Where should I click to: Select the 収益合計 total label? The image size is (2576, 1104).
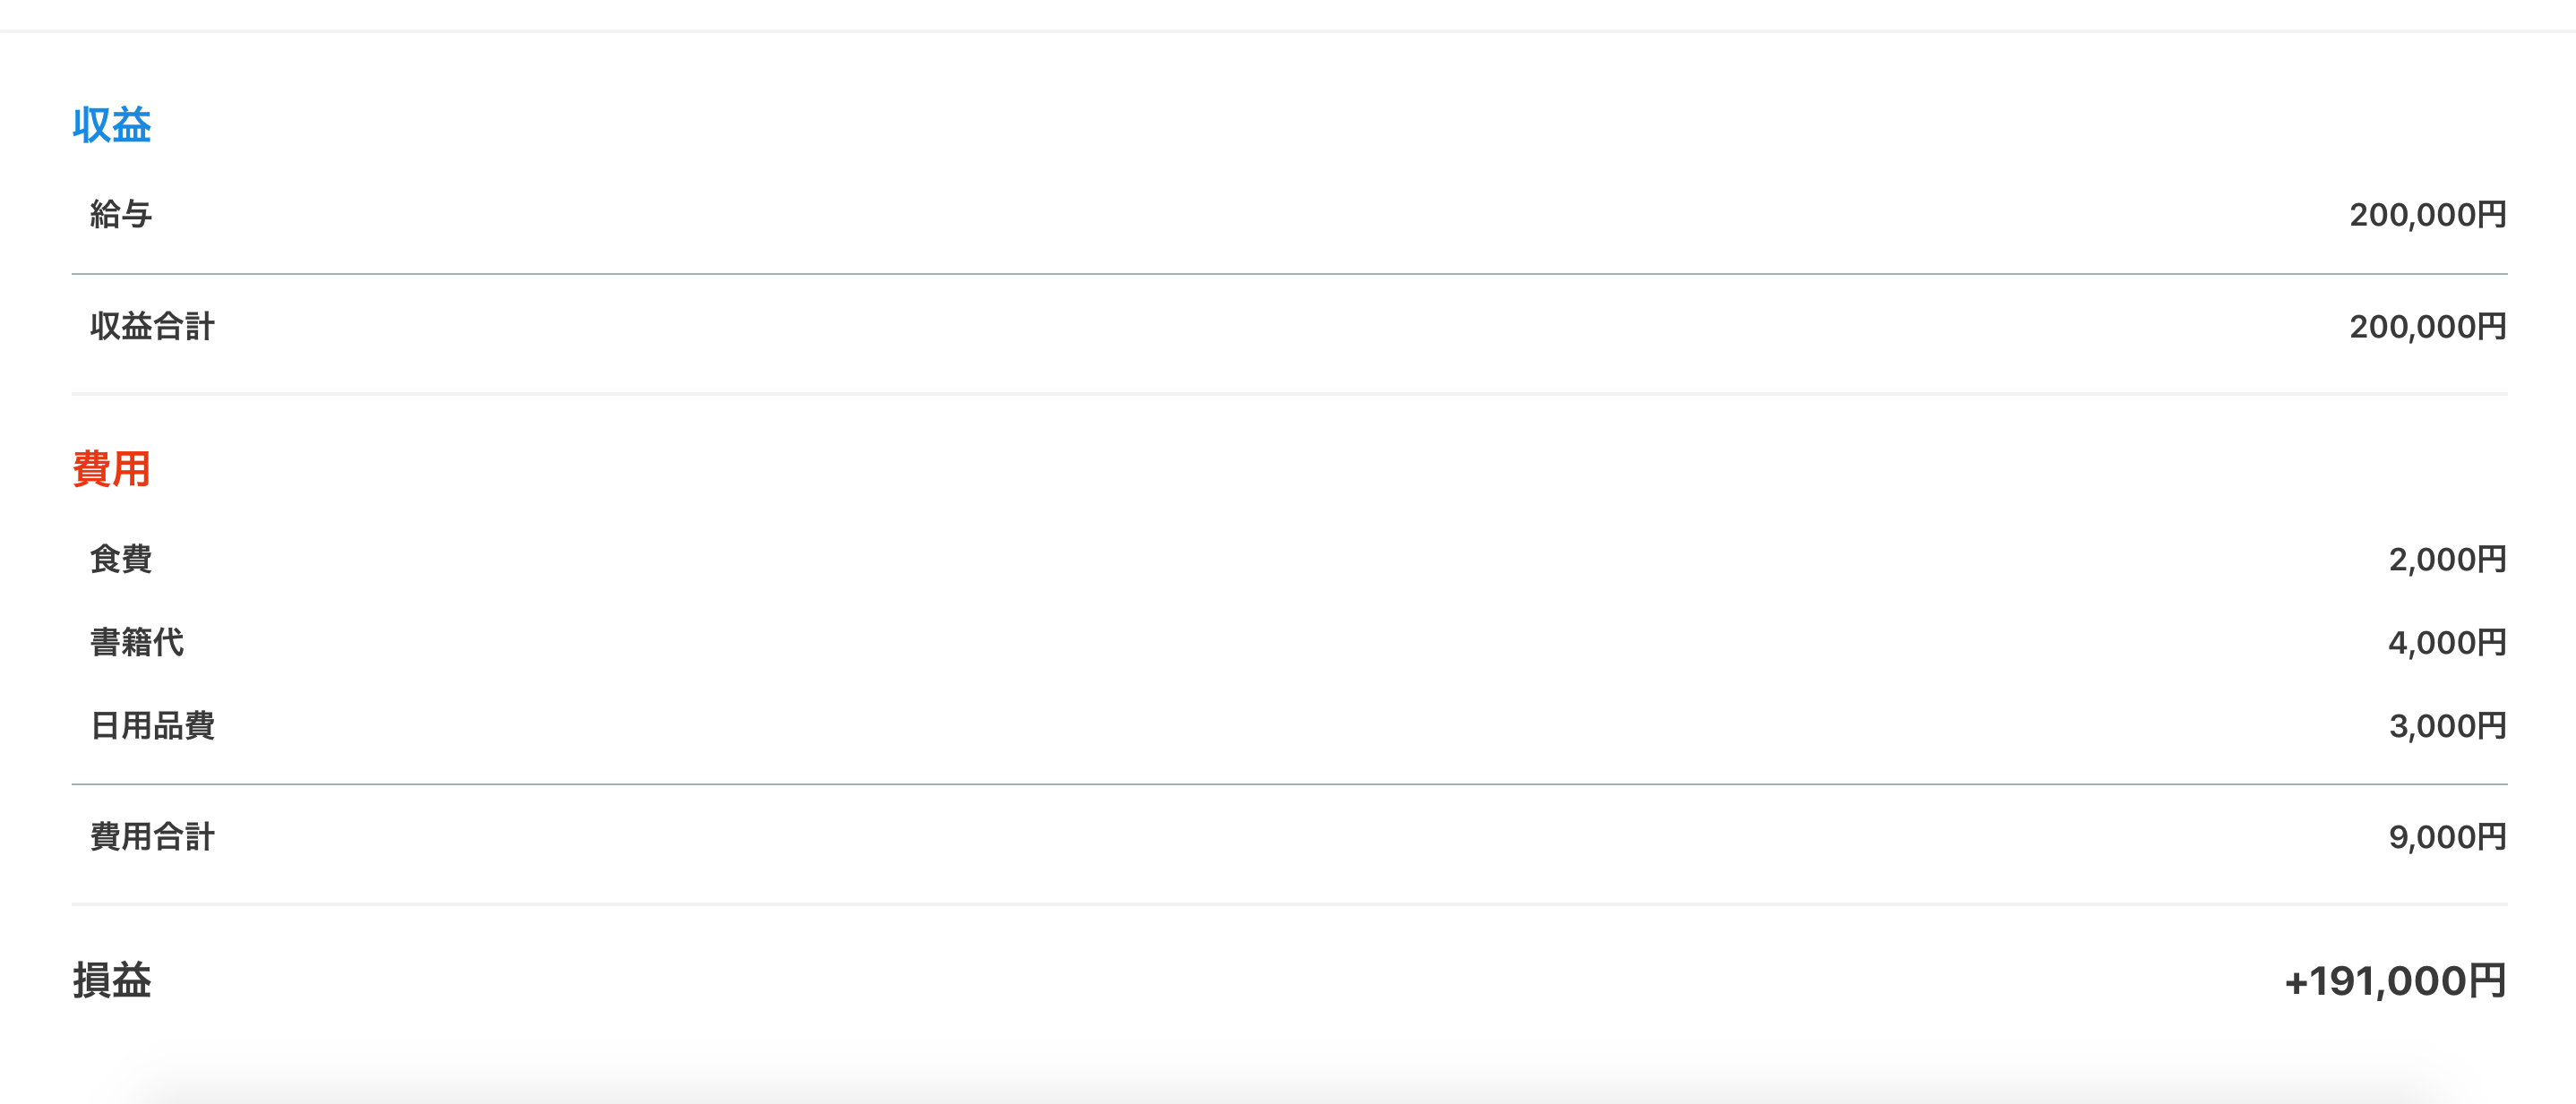(152, 326)
